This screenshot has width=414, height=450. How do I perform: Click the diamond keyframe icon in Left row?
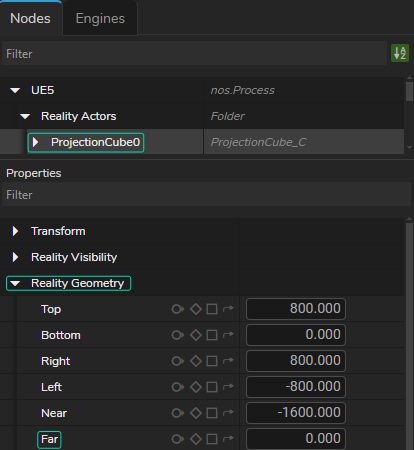196,387
